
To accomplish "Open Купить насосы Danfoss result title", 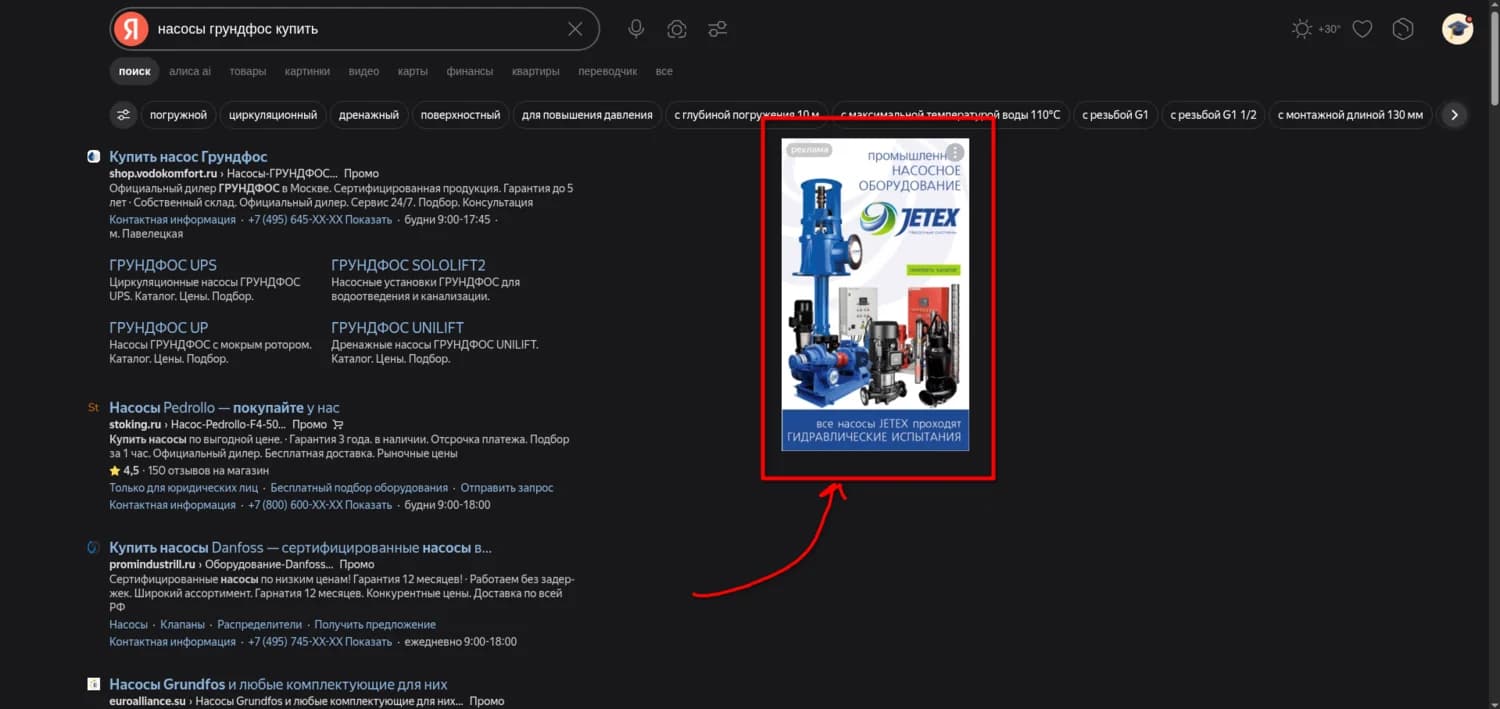I will click(300, 548).
